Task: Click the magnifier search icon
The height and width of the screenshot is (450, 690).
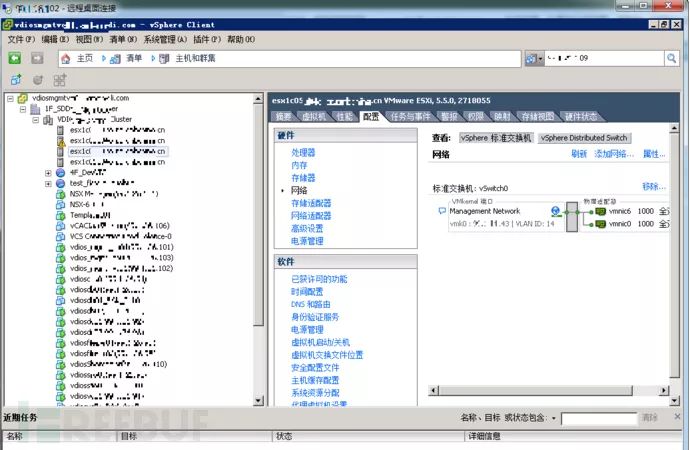Action: pos(672,58)
